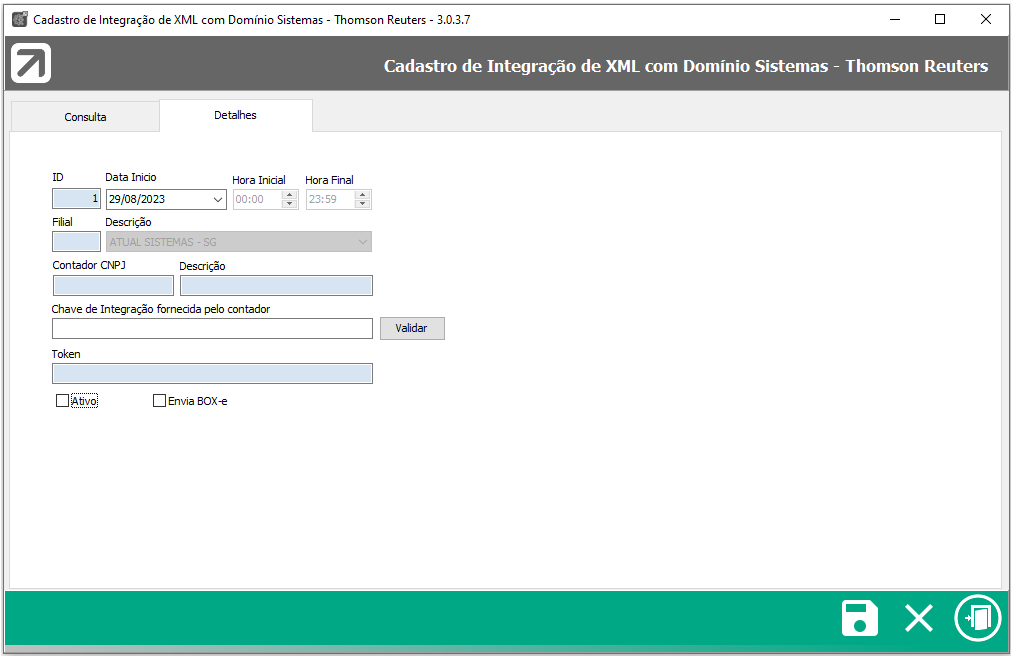Expand the ATUAL SISTEMAS - SG dropdown
The width and height of the screenshot is (1011, 656).
point(363,242)
